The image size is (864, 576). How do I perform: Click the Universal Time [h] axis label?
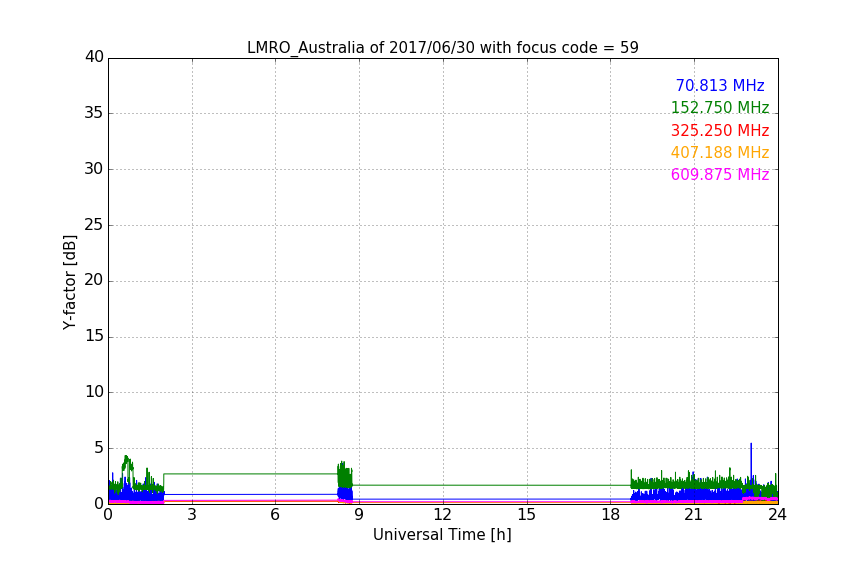442,535
